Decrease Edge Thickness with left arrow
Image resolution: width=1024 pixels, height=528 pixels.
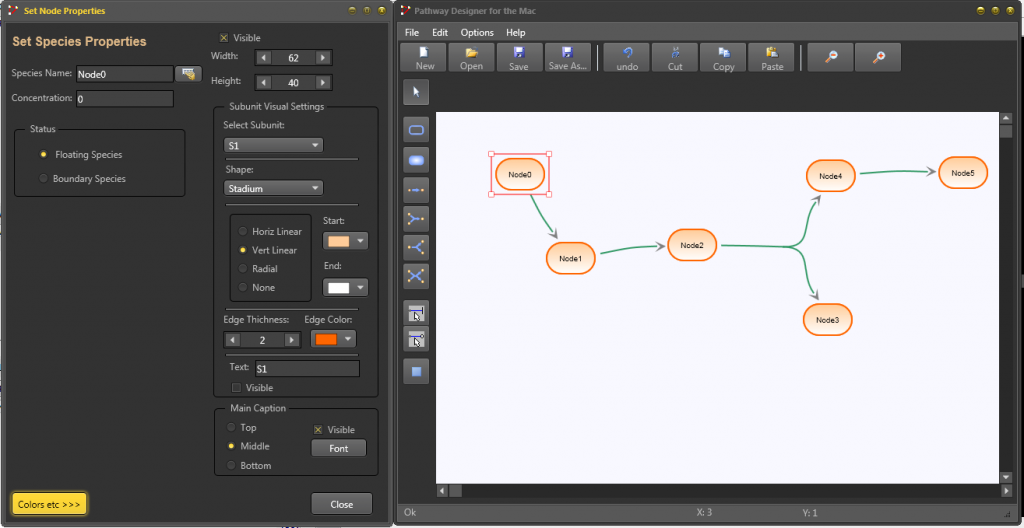233,340
